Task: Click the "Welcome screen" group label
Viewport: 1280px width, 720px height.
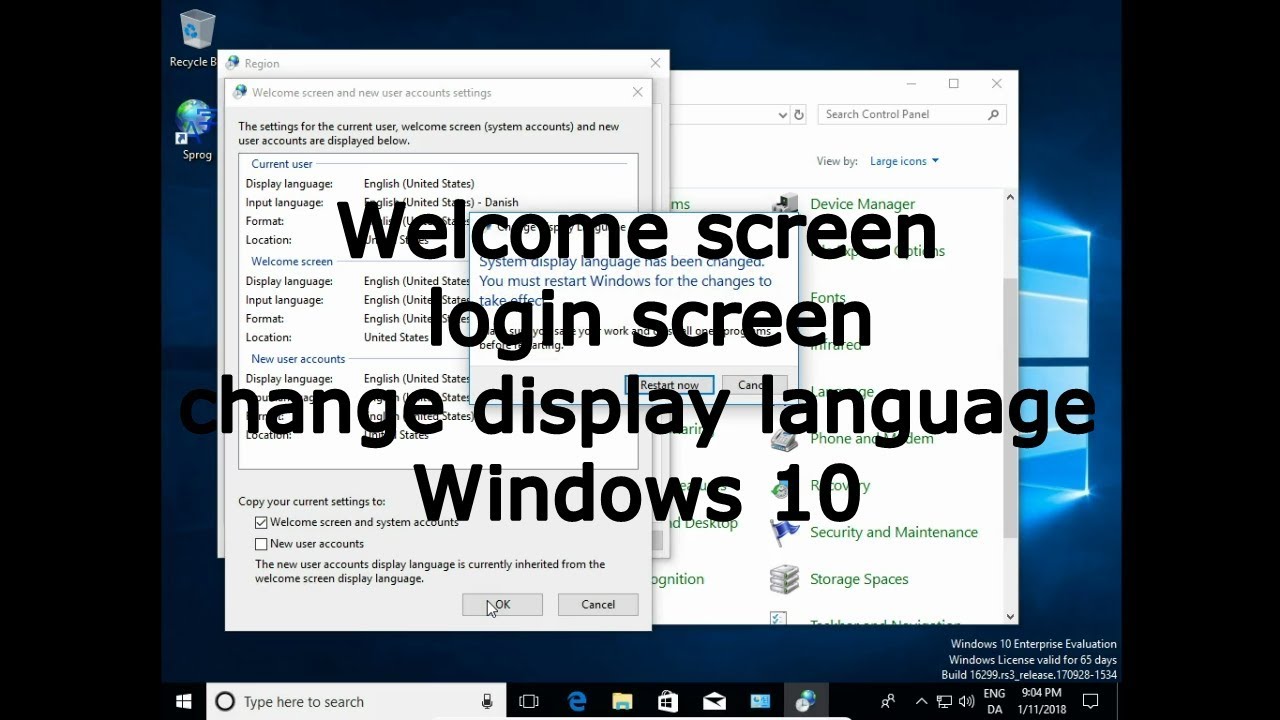Action: [x=292, y=262]
